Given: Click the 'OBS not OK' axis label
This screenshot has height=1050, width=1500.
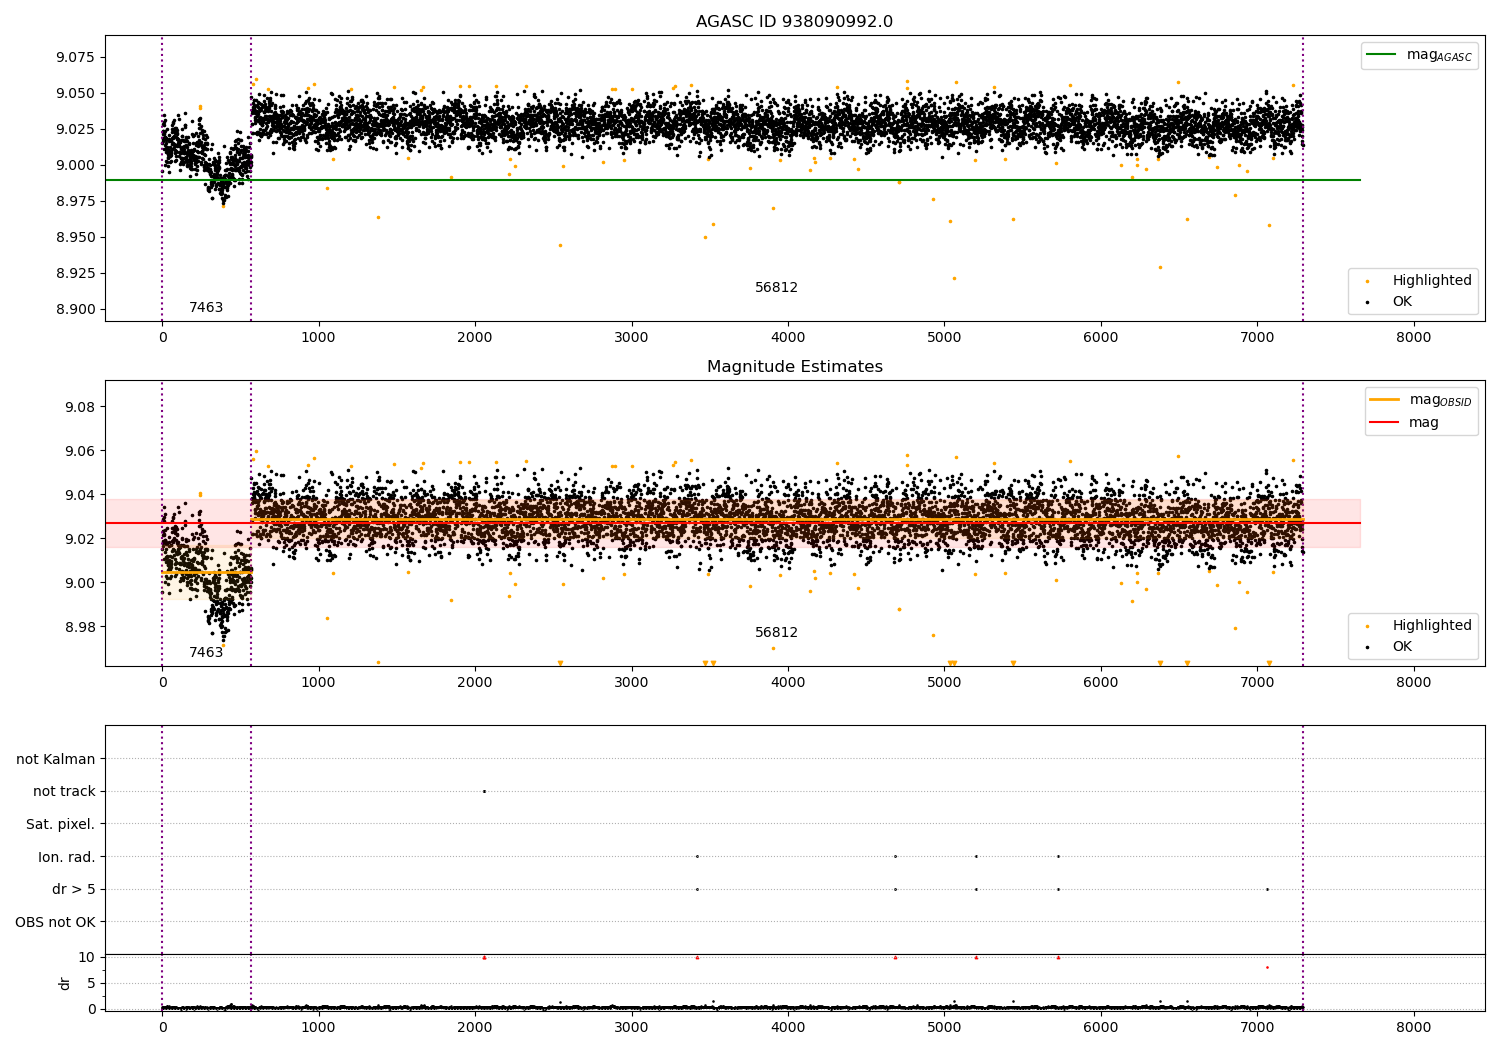Looking at the screenshot, I should click(55, 922).
